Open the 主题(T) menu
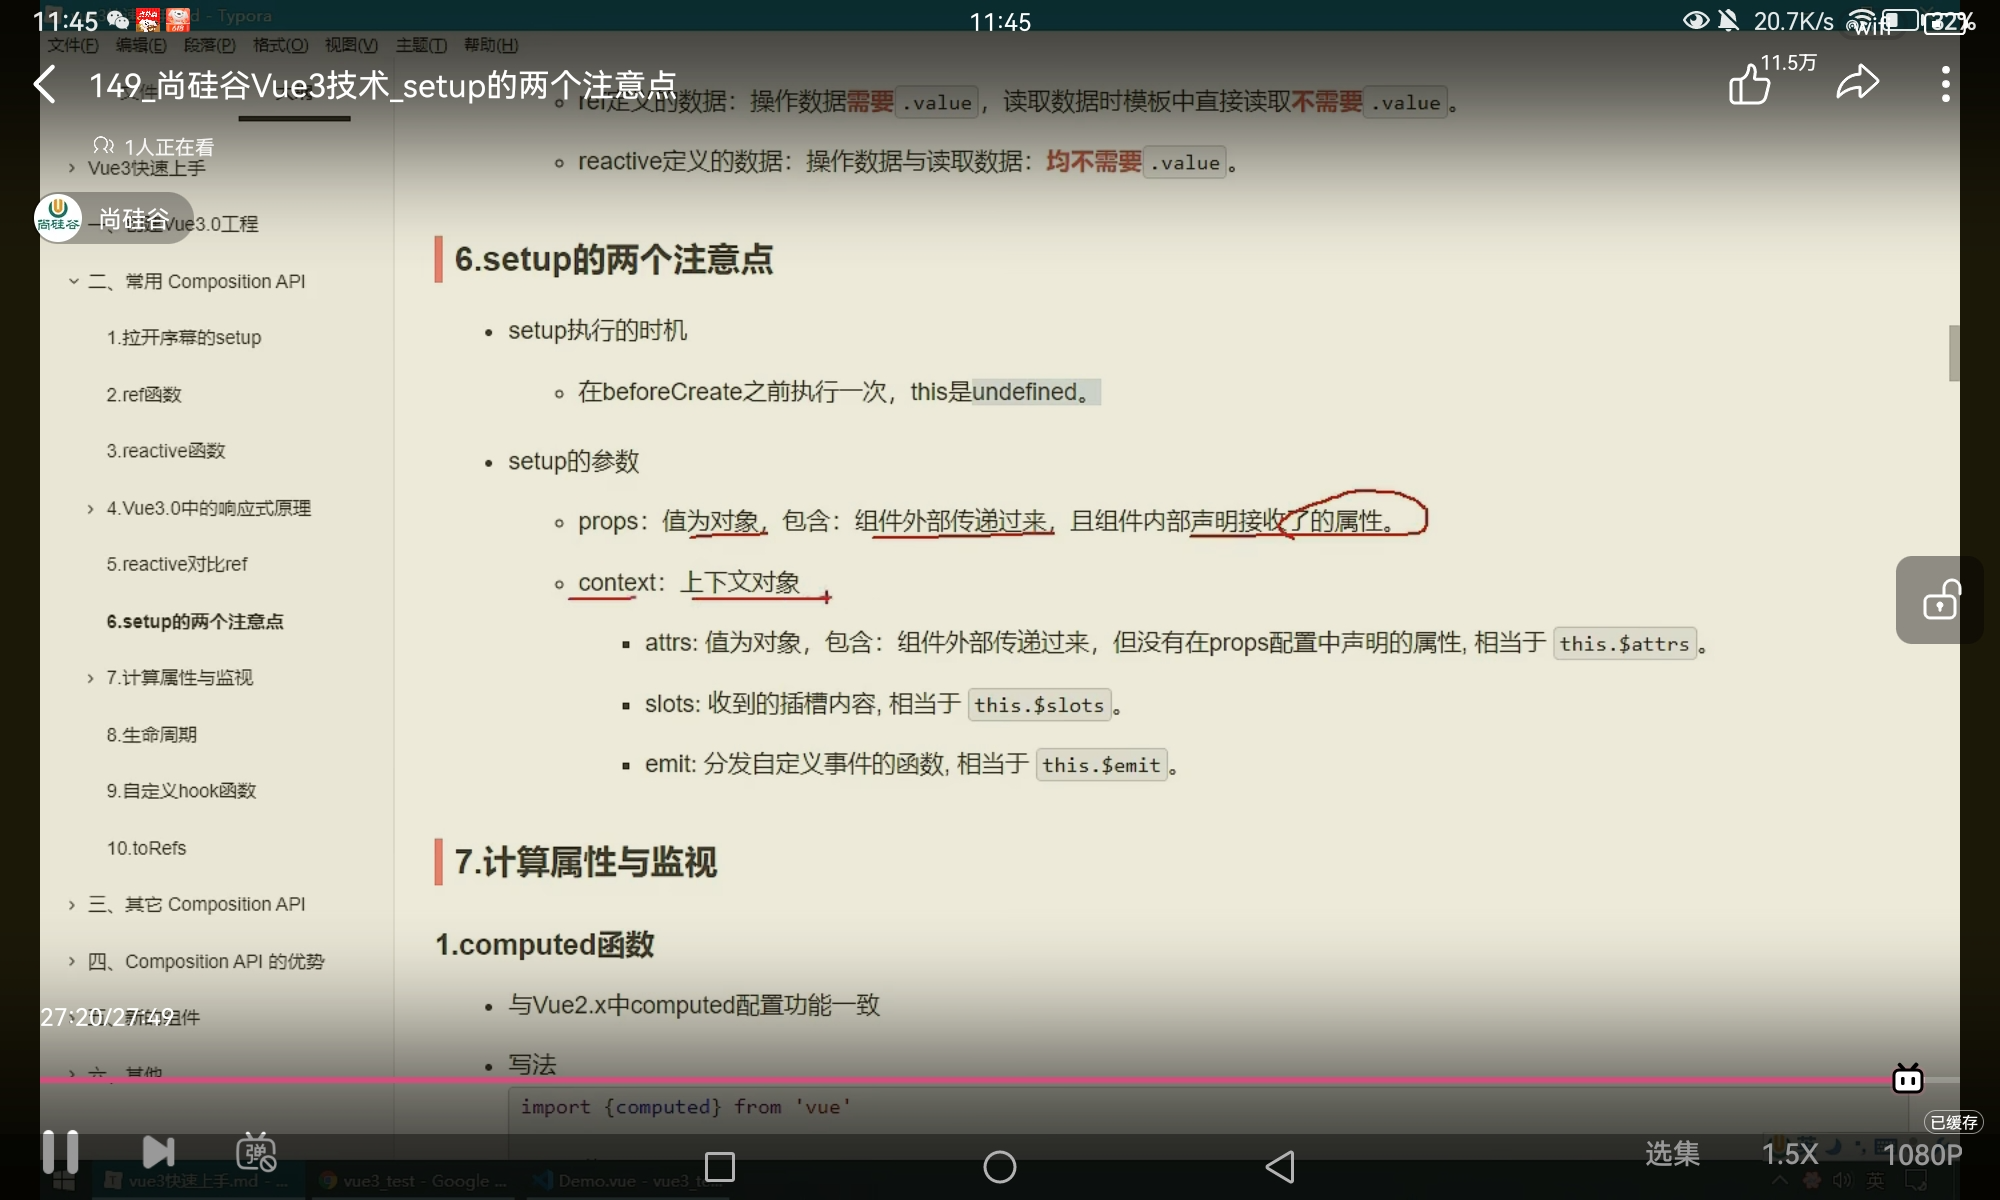 421,45
